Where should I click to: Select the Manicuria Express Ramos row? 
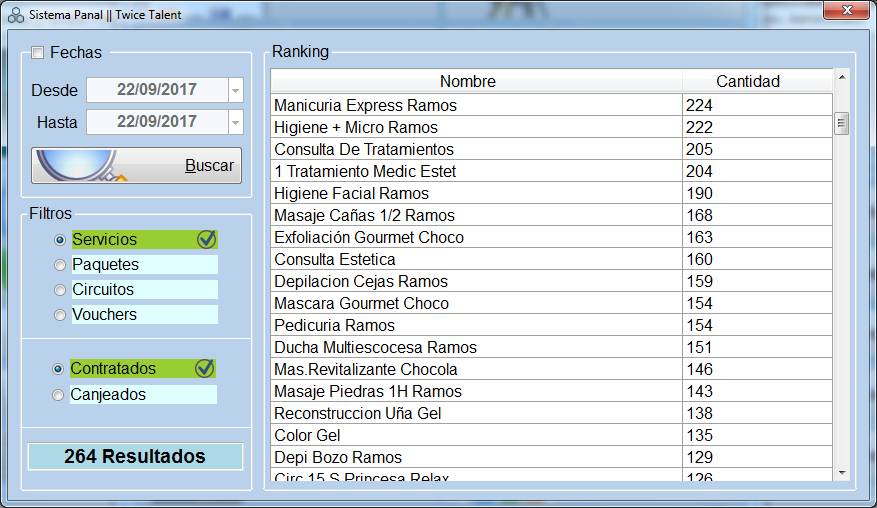[551, 105]
